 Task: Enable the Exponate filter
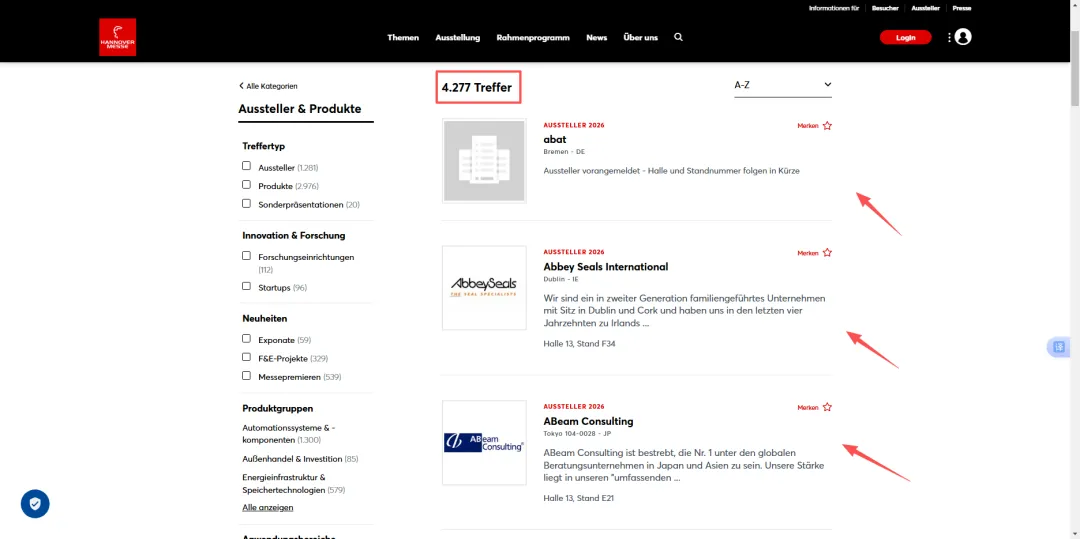247,338
